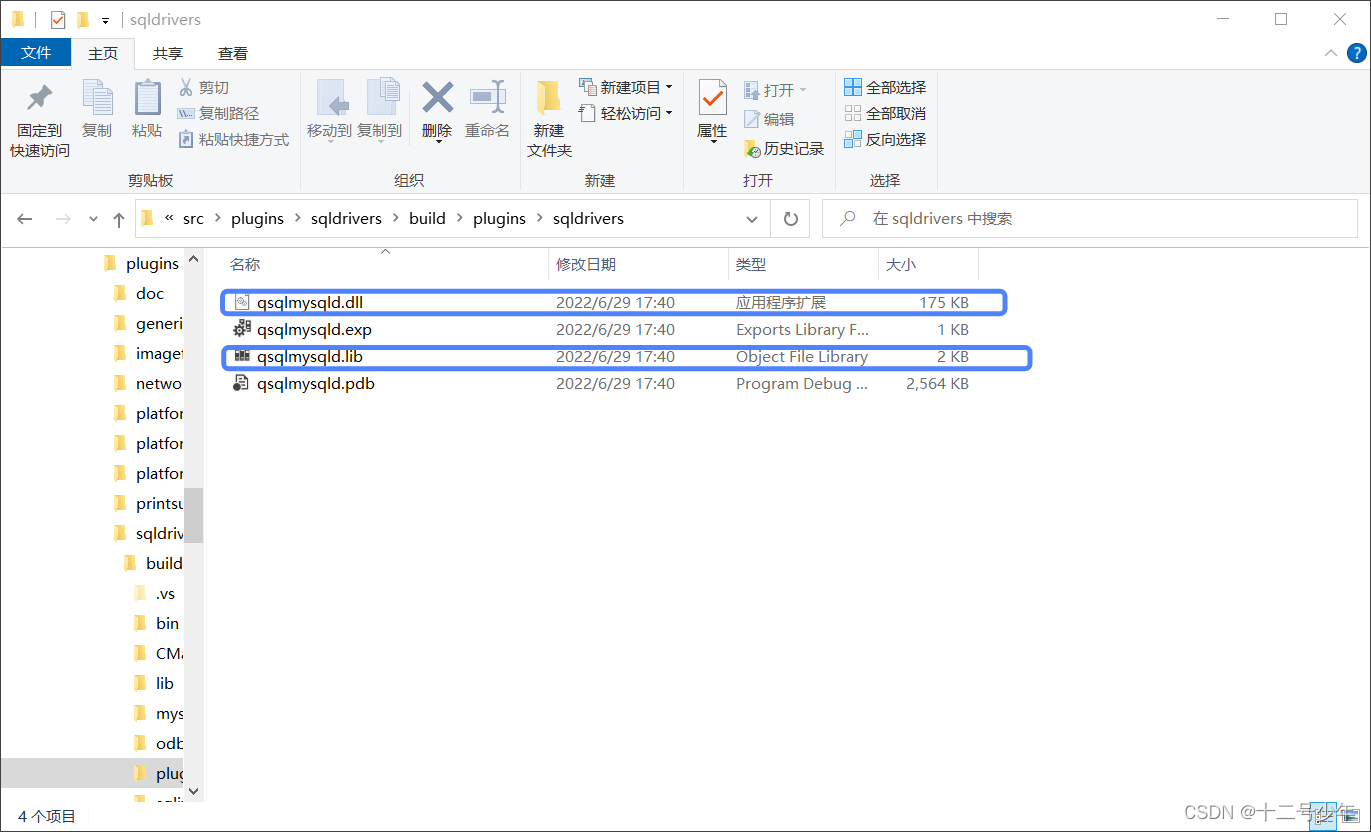Click the 2,564 KB size cell
1371x832 pixels.
click(937, 383)
